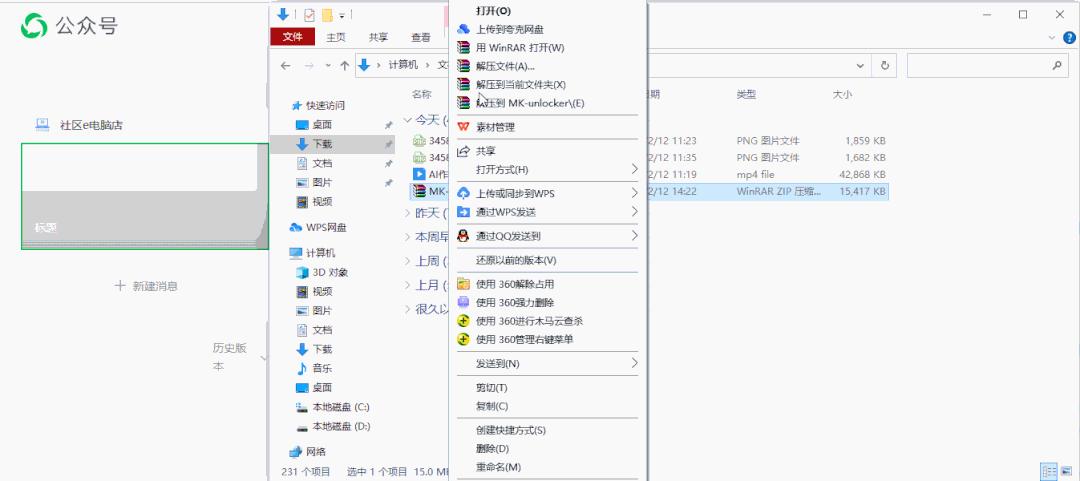Choose 解压到当前文件夹(X)
Screen dimensions: 1080x481
coord(521,85)
